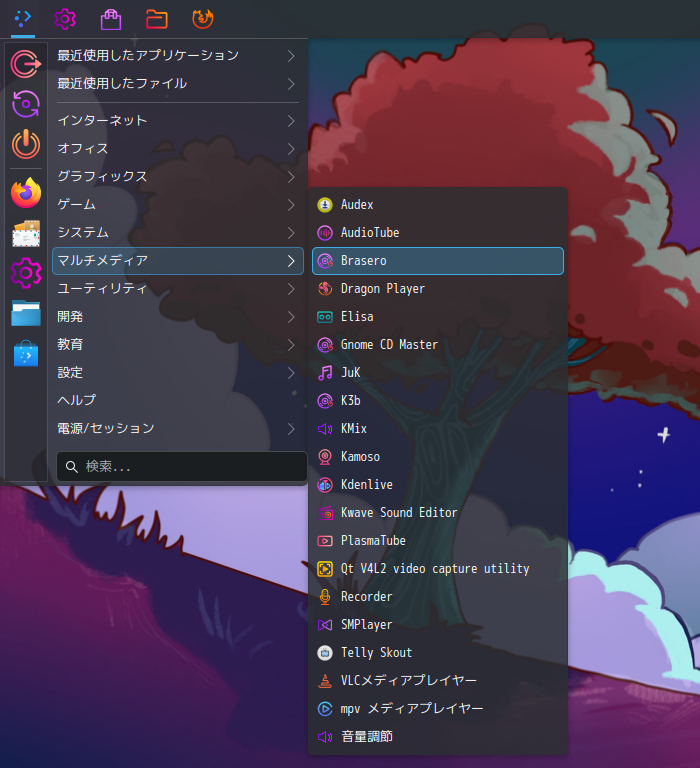Click the shopping bag icon on the top panel
Image resolution: width=700 pixels, height=768 pixels.
tap(111, 20)
